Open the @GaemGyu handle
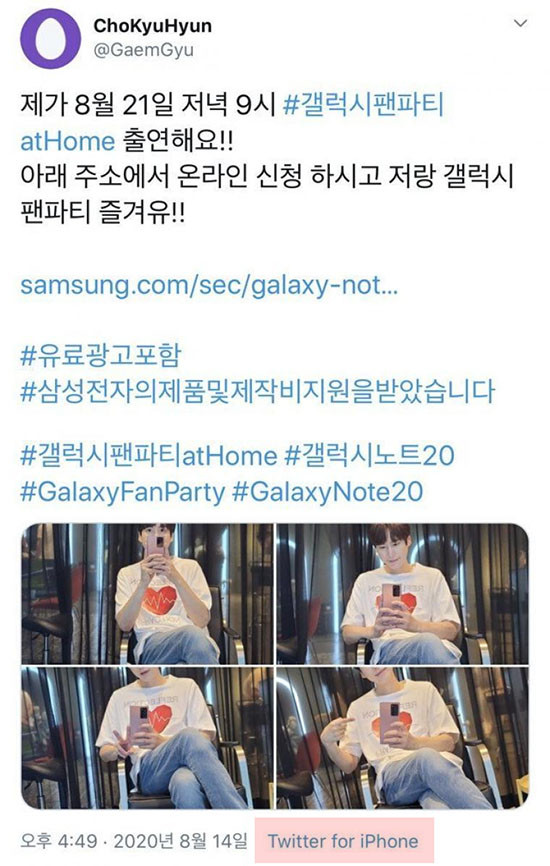Image resolution: width=550 pixels, height=866 pixels. pos(144,50)
